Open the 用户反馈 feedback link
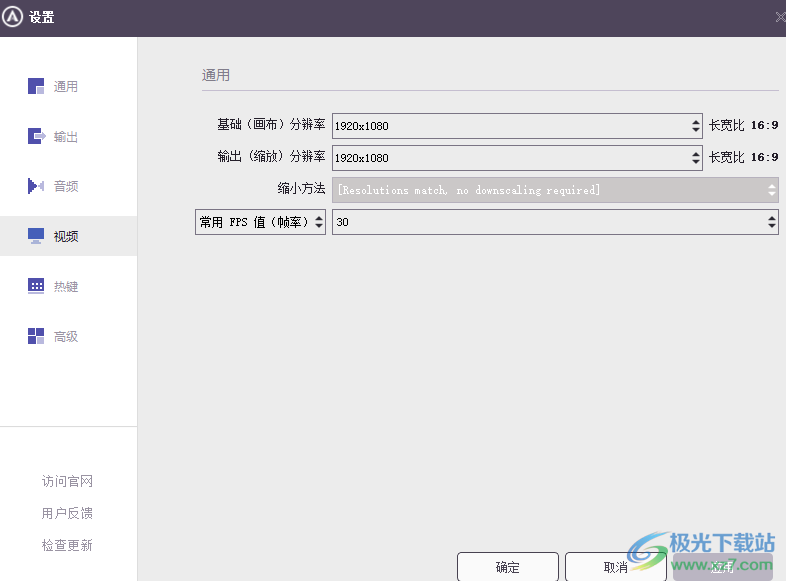 tap(67, 513)
